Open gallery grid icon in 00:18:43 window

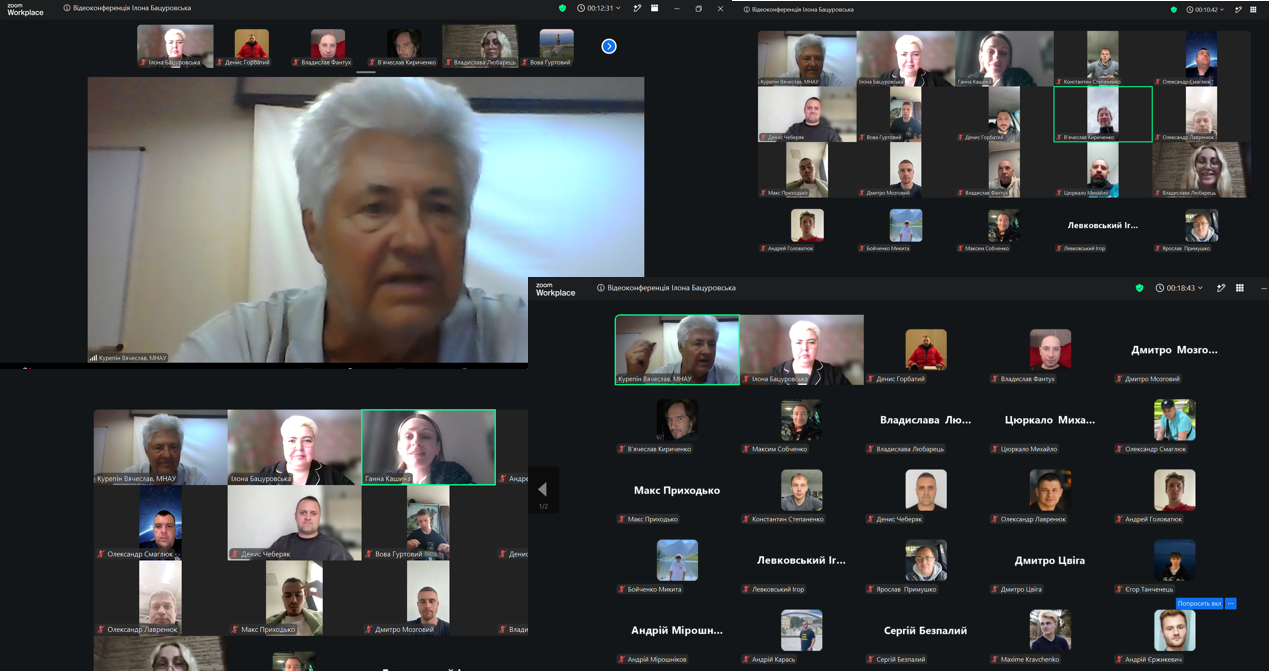(x=1240, y=288)
